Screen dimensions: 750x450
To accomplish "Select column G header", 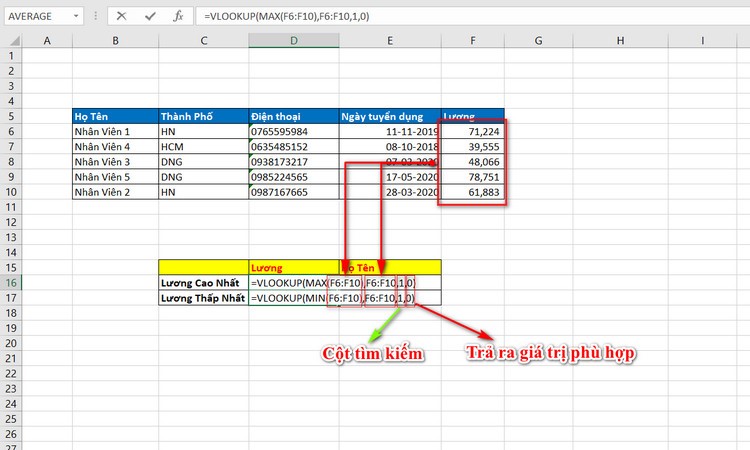I will 539,41.
